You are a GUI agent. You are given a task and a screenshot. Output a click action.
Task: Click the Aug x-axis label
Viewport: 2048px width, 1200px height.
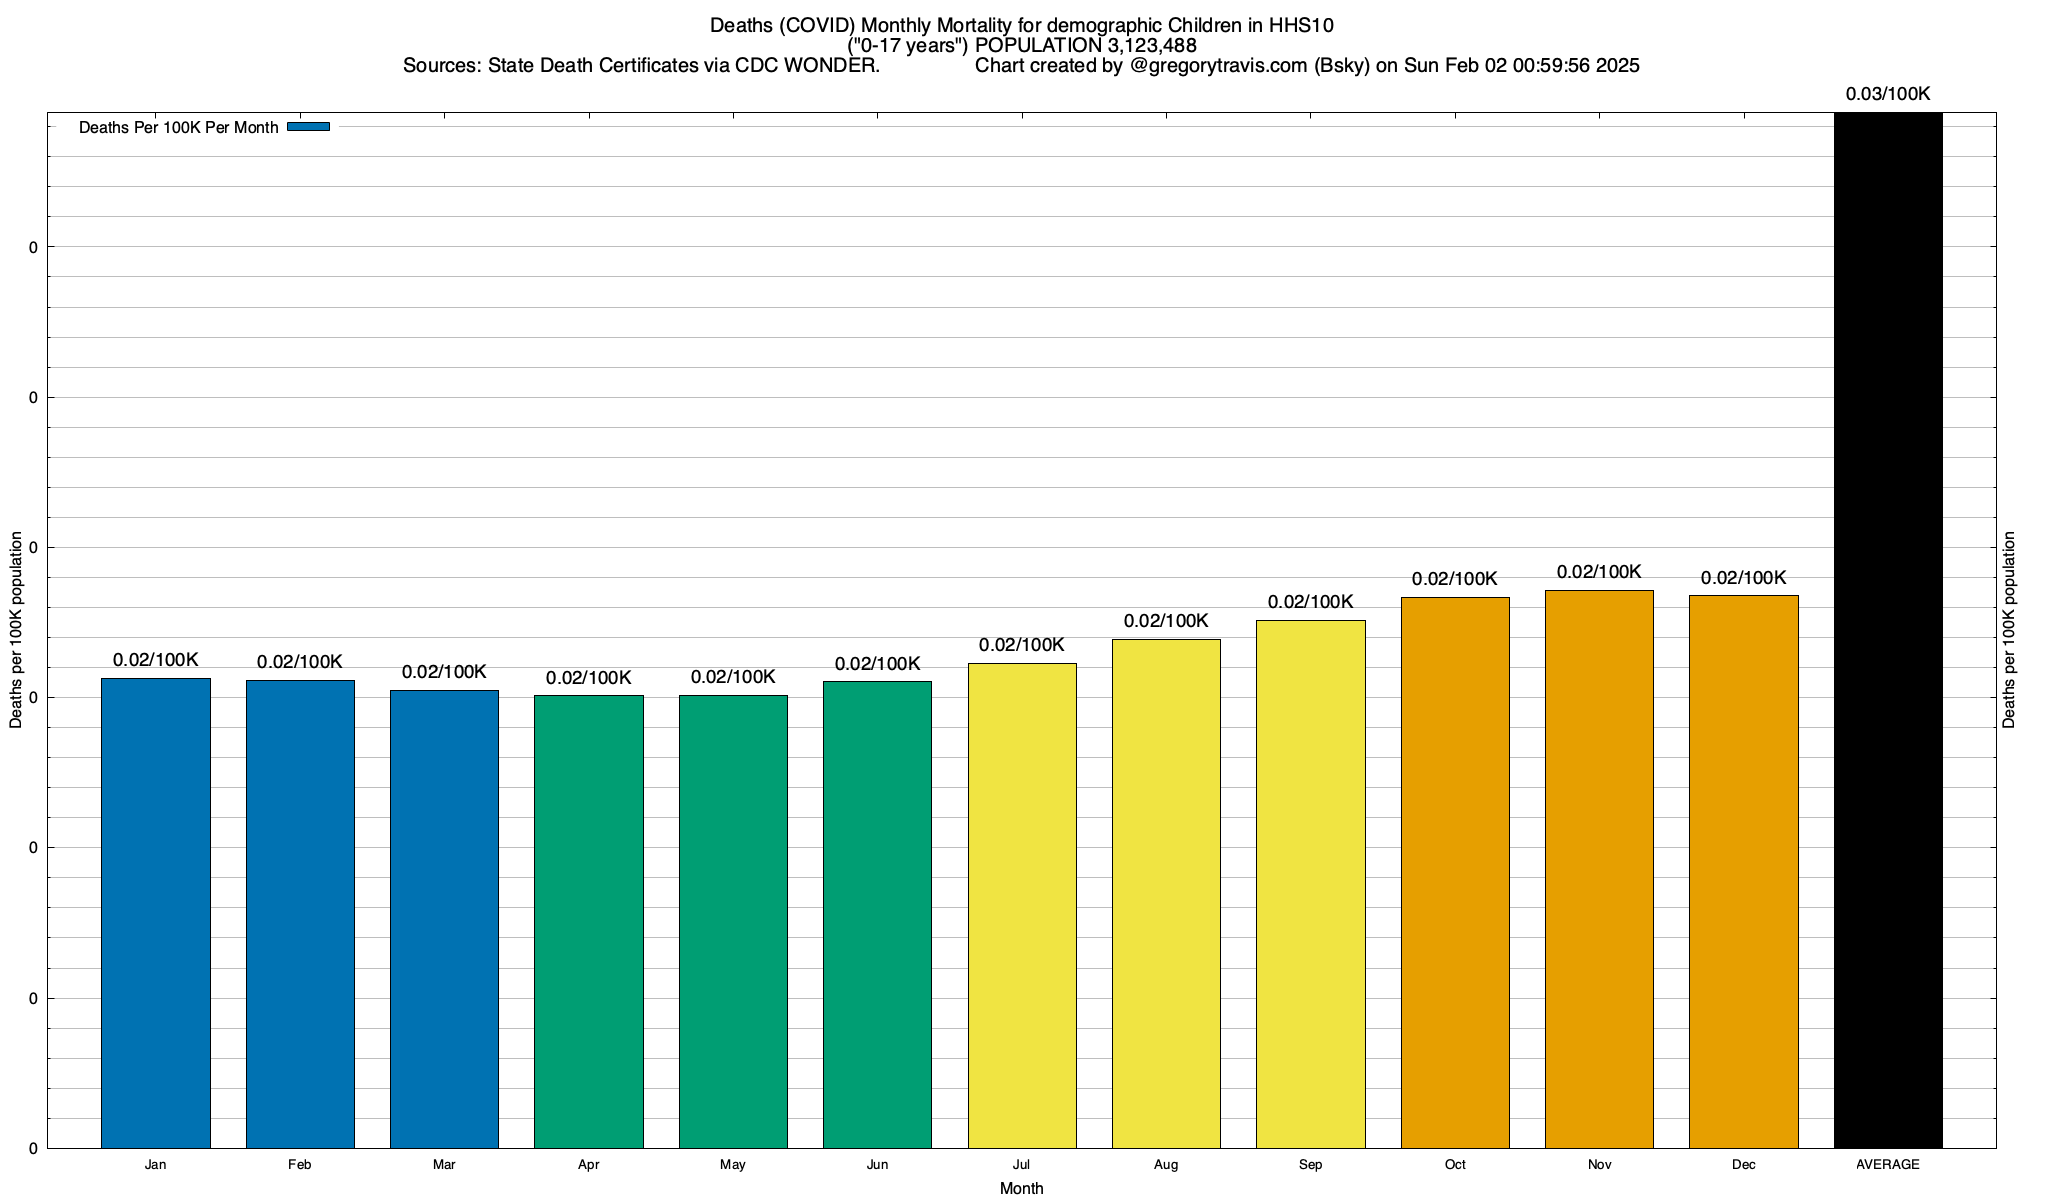coord(1166,1165)
